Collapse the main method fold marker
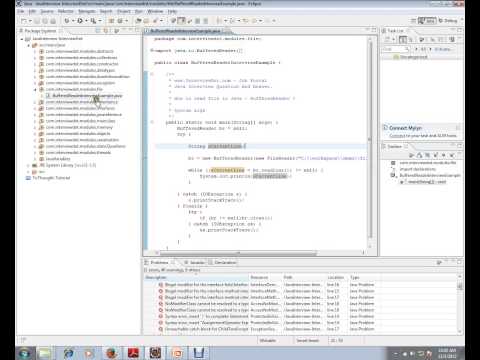This screenshot has width=480, height=360. coord(152,122)
